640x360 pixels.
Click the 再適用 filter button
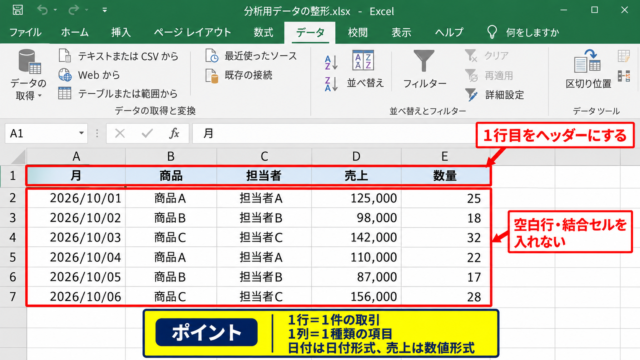point(489,75)
